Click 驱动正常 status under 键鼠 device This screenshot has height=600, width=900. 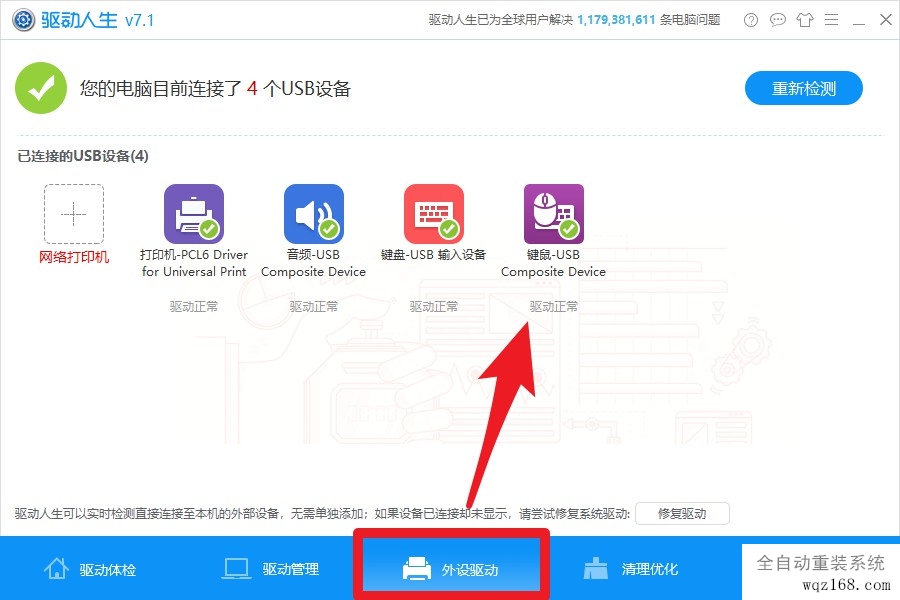[x=554, y=307]
